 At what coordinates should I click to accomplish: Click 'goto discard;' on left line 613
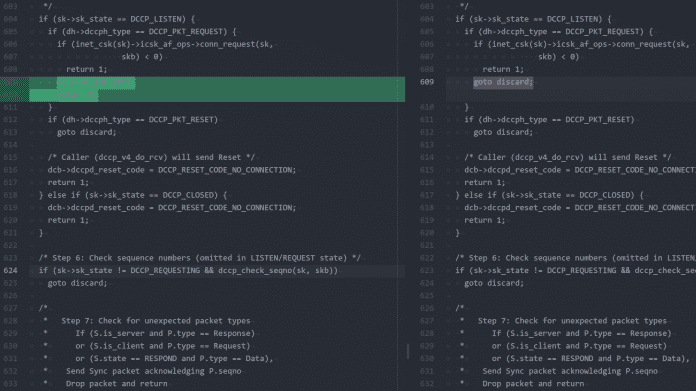pos(87,132)
